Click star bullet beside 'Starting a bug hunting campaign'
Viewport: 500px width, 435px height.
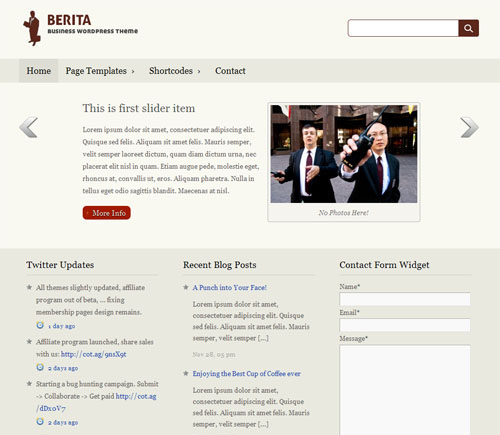[x=29, y=383]
